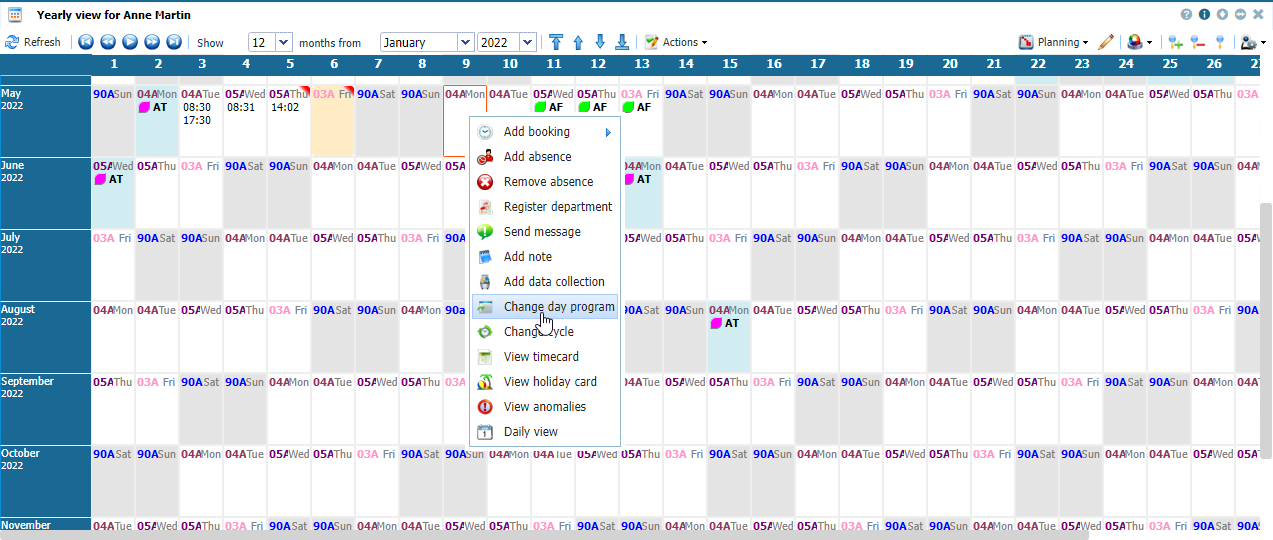Open the Planning dropdown menu
This screenshot has height=540, width=1273.
pyautogui.click(x=1055, y=42)
